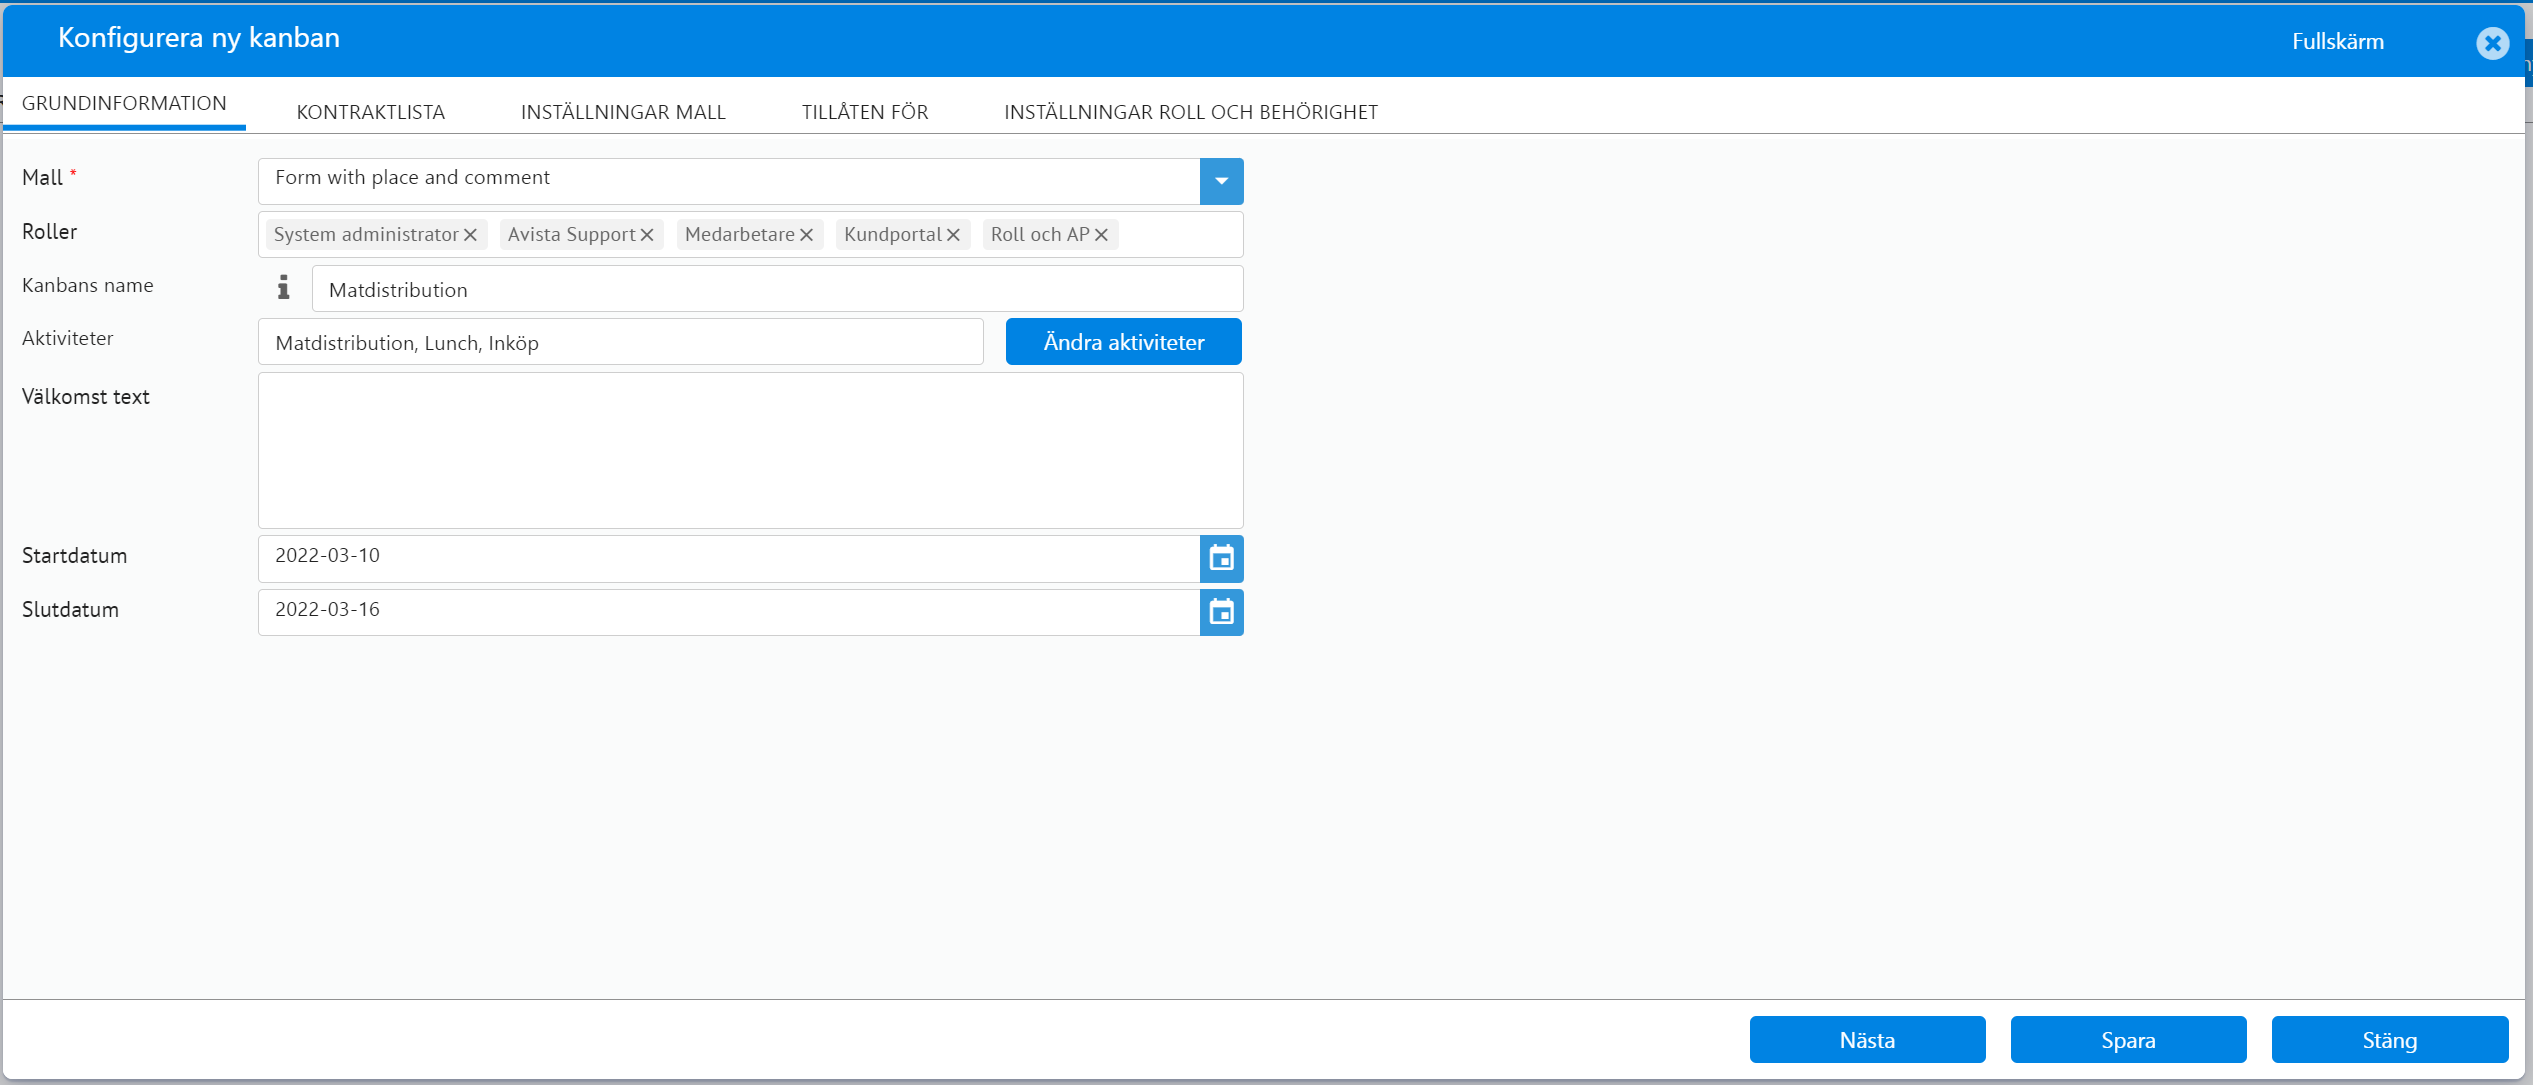
Task: Remove the Kundportal role tag
Action: [x=953, y=235]
